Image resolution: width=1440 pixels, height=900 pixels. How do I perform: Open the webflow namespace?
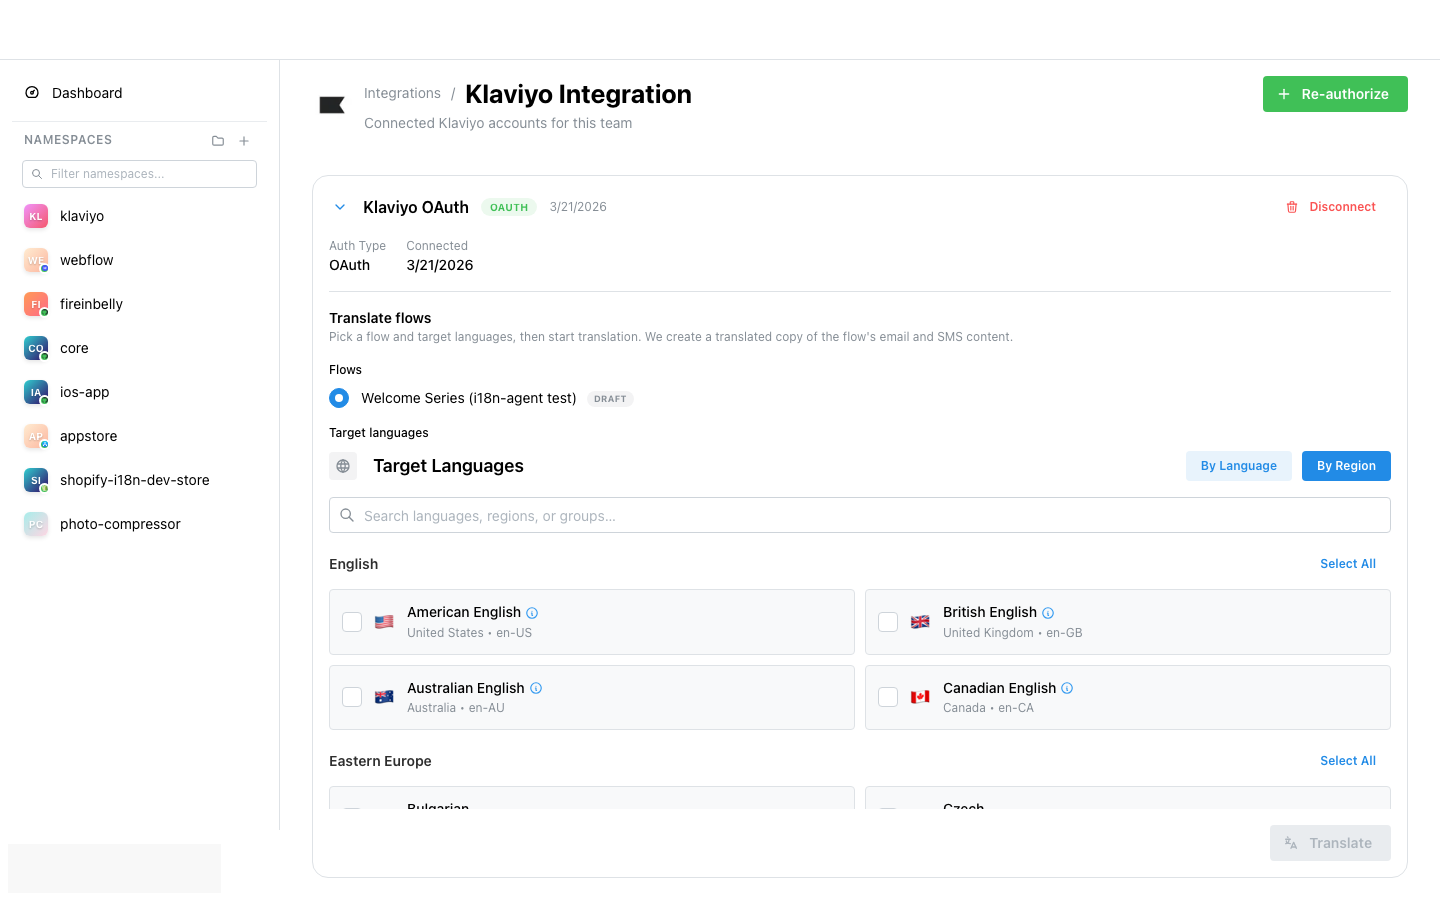[x=139, y=260]
